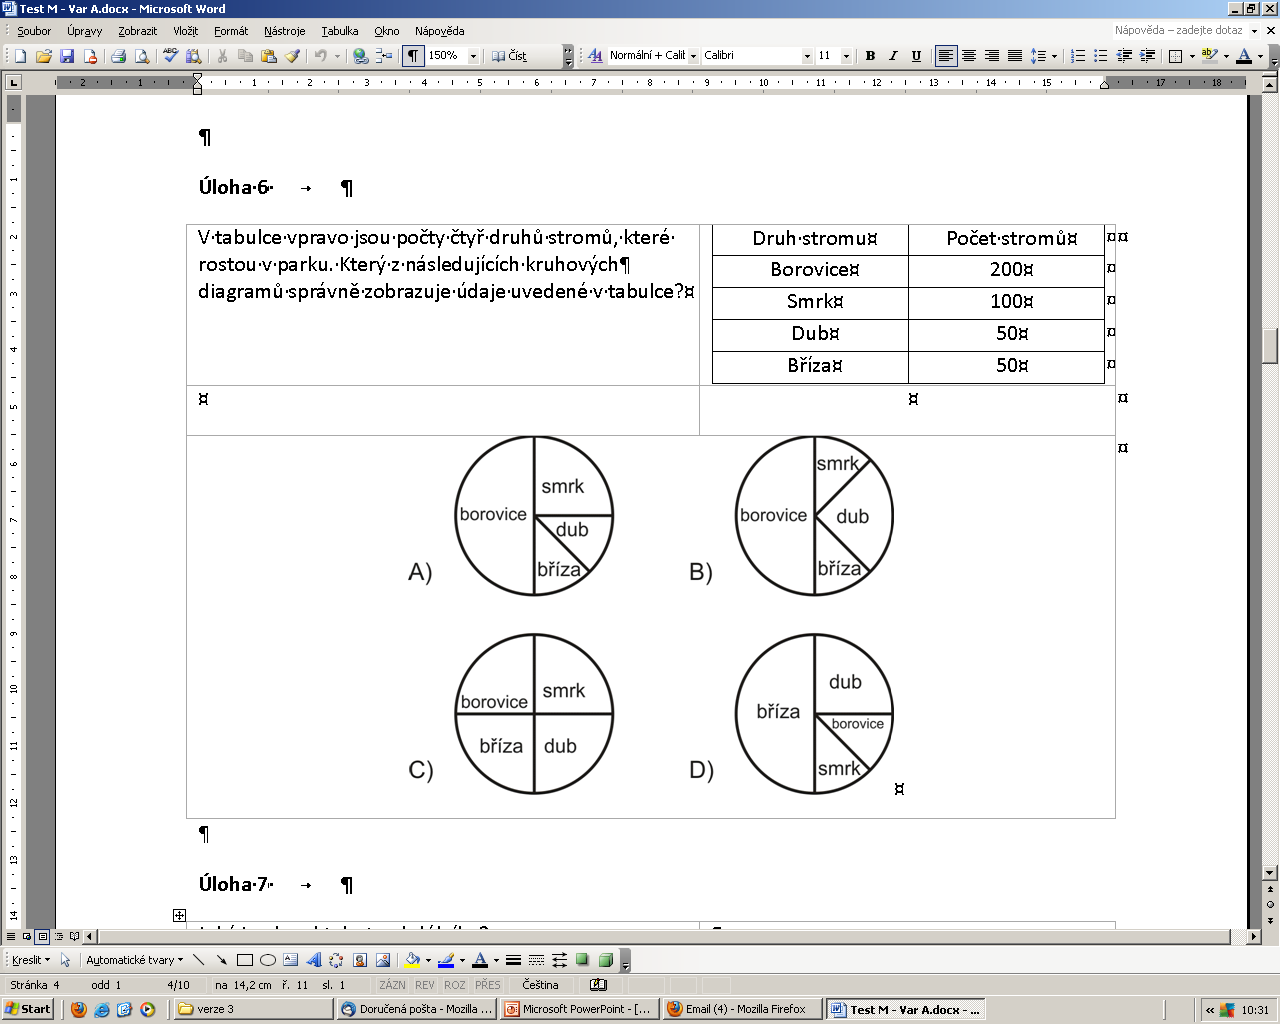The image size is (1280, 1024).
Task: Insert a hyperlink
Action: point(361,56)
